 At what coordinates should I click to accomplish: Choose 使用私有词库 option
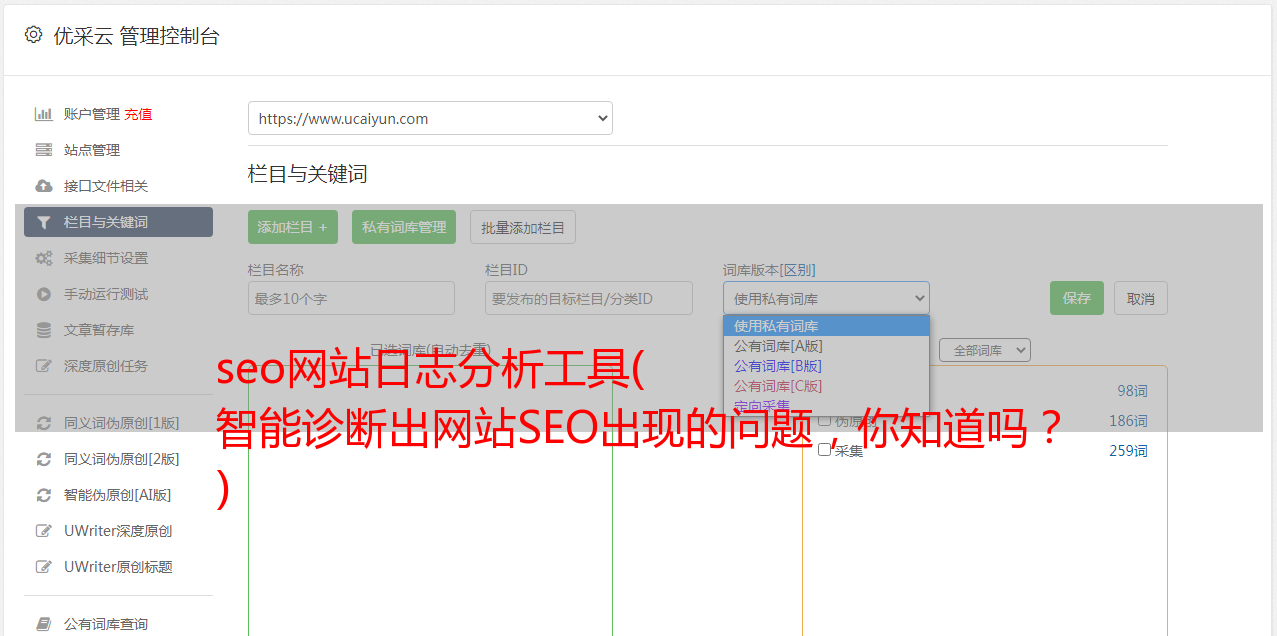pyautogui.click(x=826, y=326)
